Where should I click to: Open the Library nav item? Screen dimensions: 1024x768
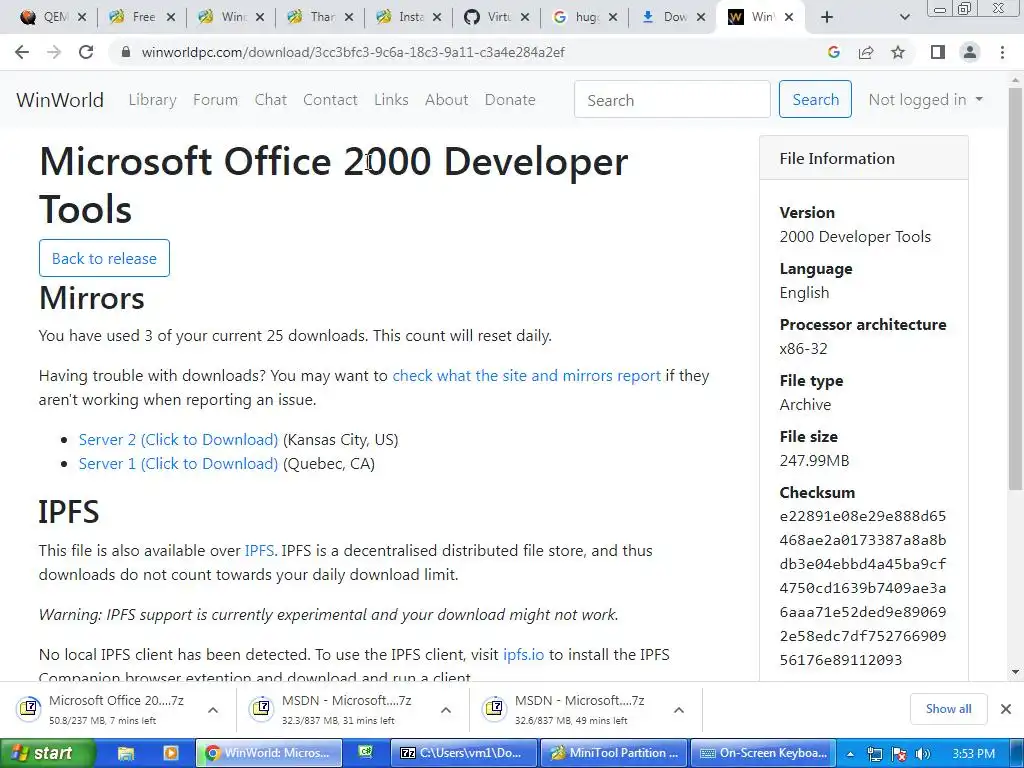pyautogui.click(x=152, y=100)
